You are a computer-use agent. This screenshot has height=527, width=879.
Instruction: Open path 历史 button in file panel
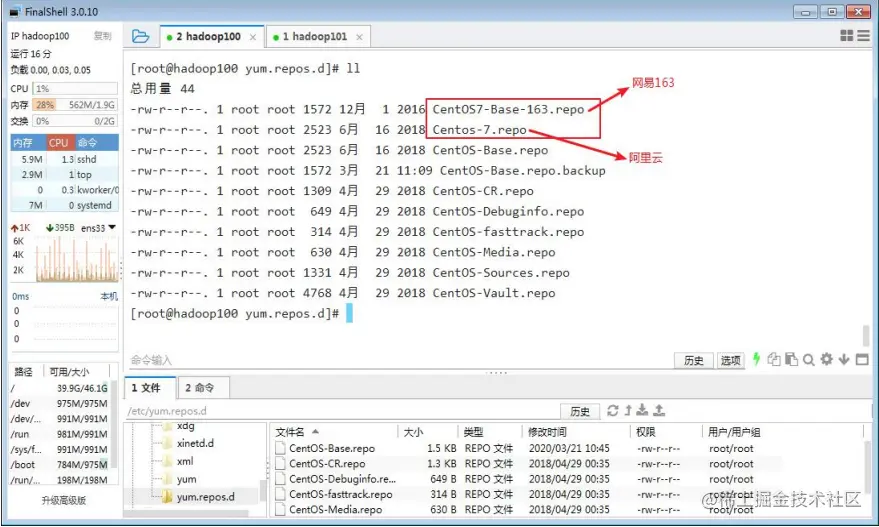point(580,411)
